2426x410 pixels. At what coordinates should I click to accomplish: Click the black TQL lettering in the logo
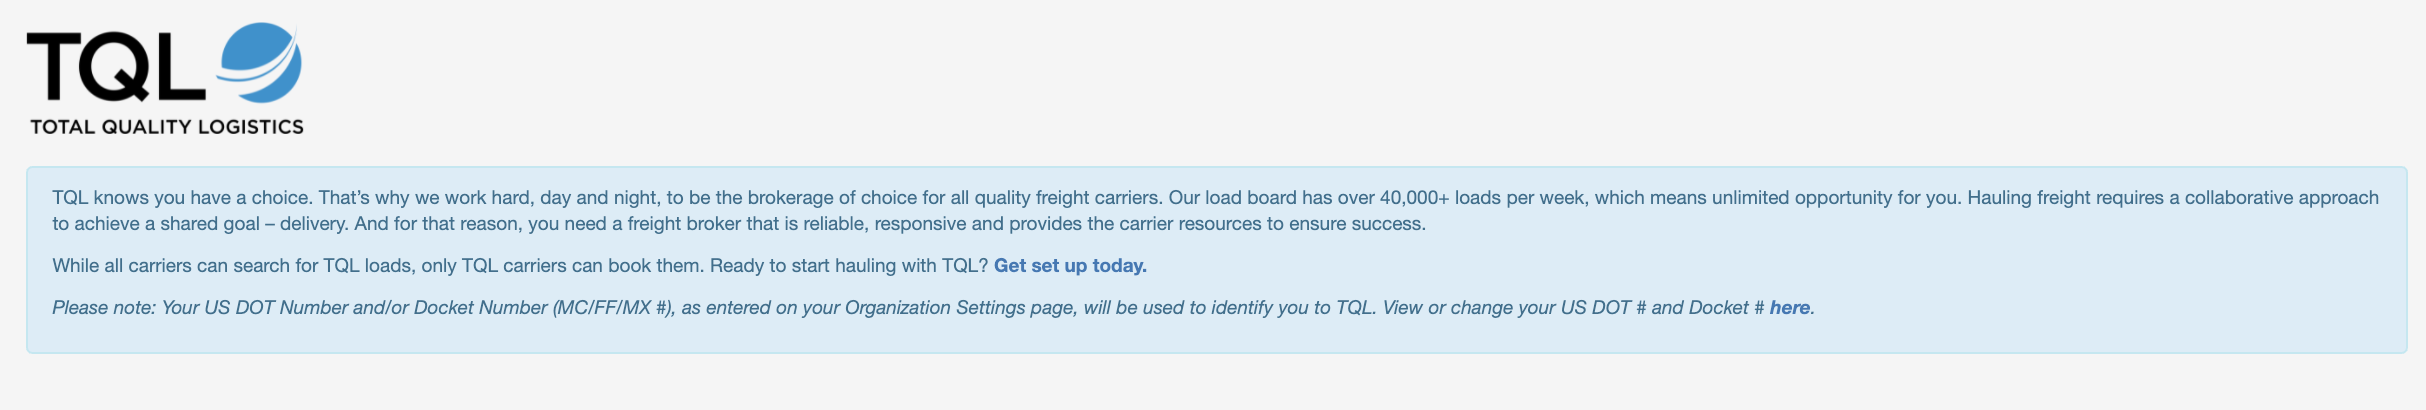tap(116, 66)
